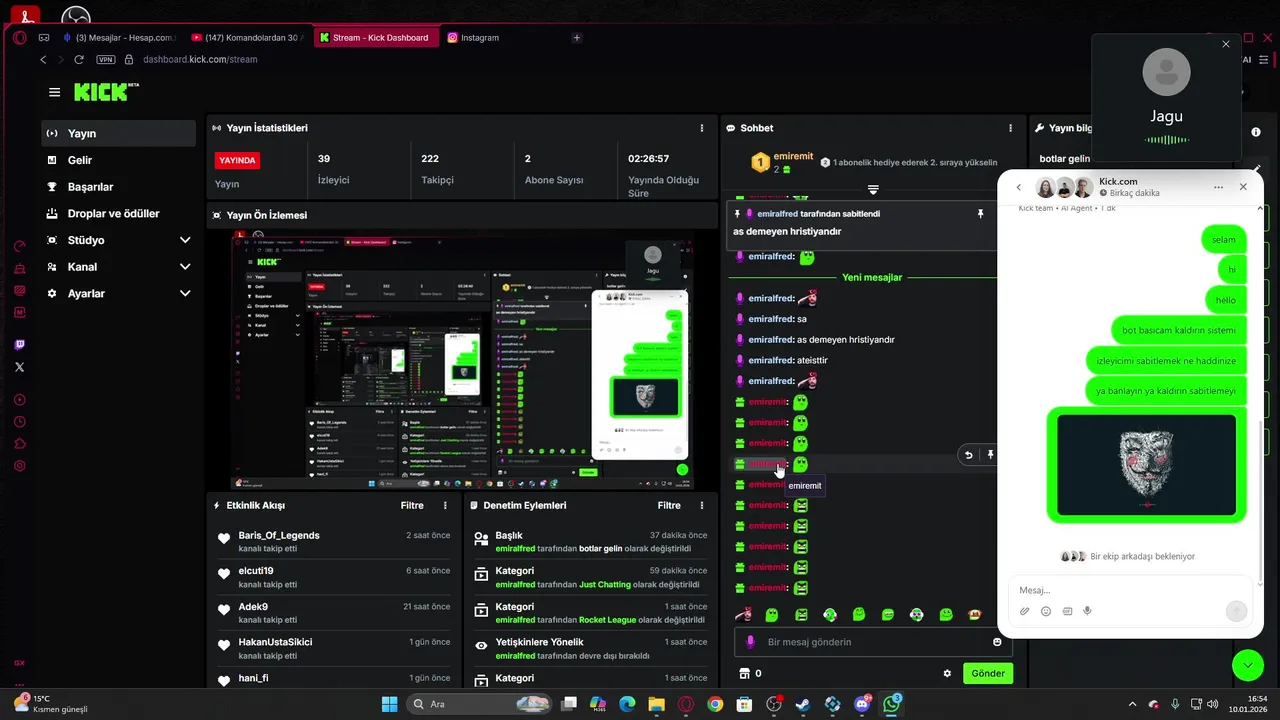Click the Windows Start button

(389, 704)
